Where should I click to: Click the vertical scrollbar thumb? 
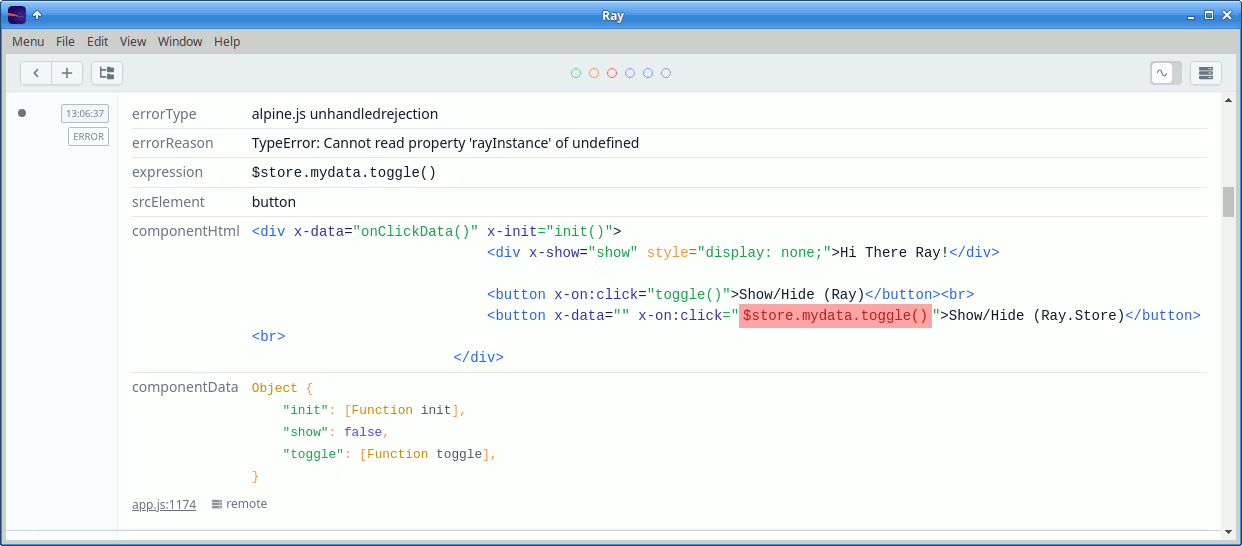(1228, 202)
